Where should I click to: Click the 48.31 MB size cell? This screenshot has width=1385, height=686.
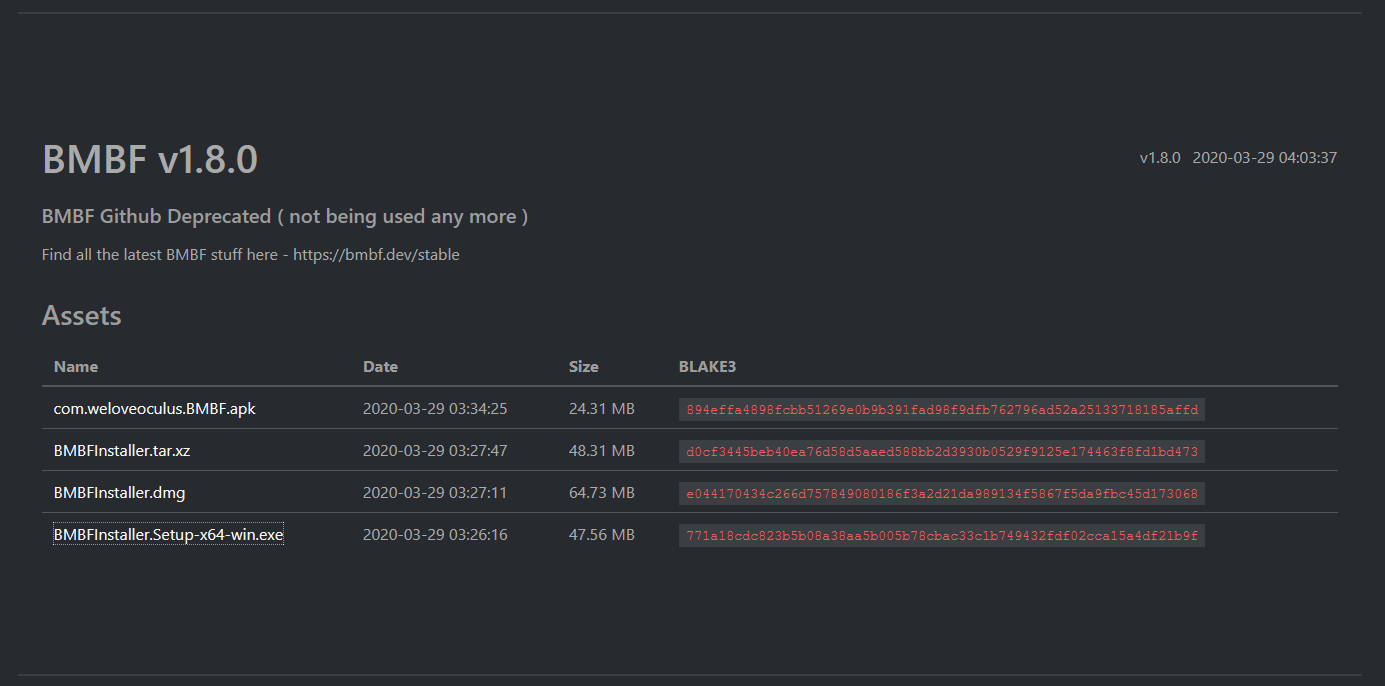pyautogui.click(x=602, y=450)
